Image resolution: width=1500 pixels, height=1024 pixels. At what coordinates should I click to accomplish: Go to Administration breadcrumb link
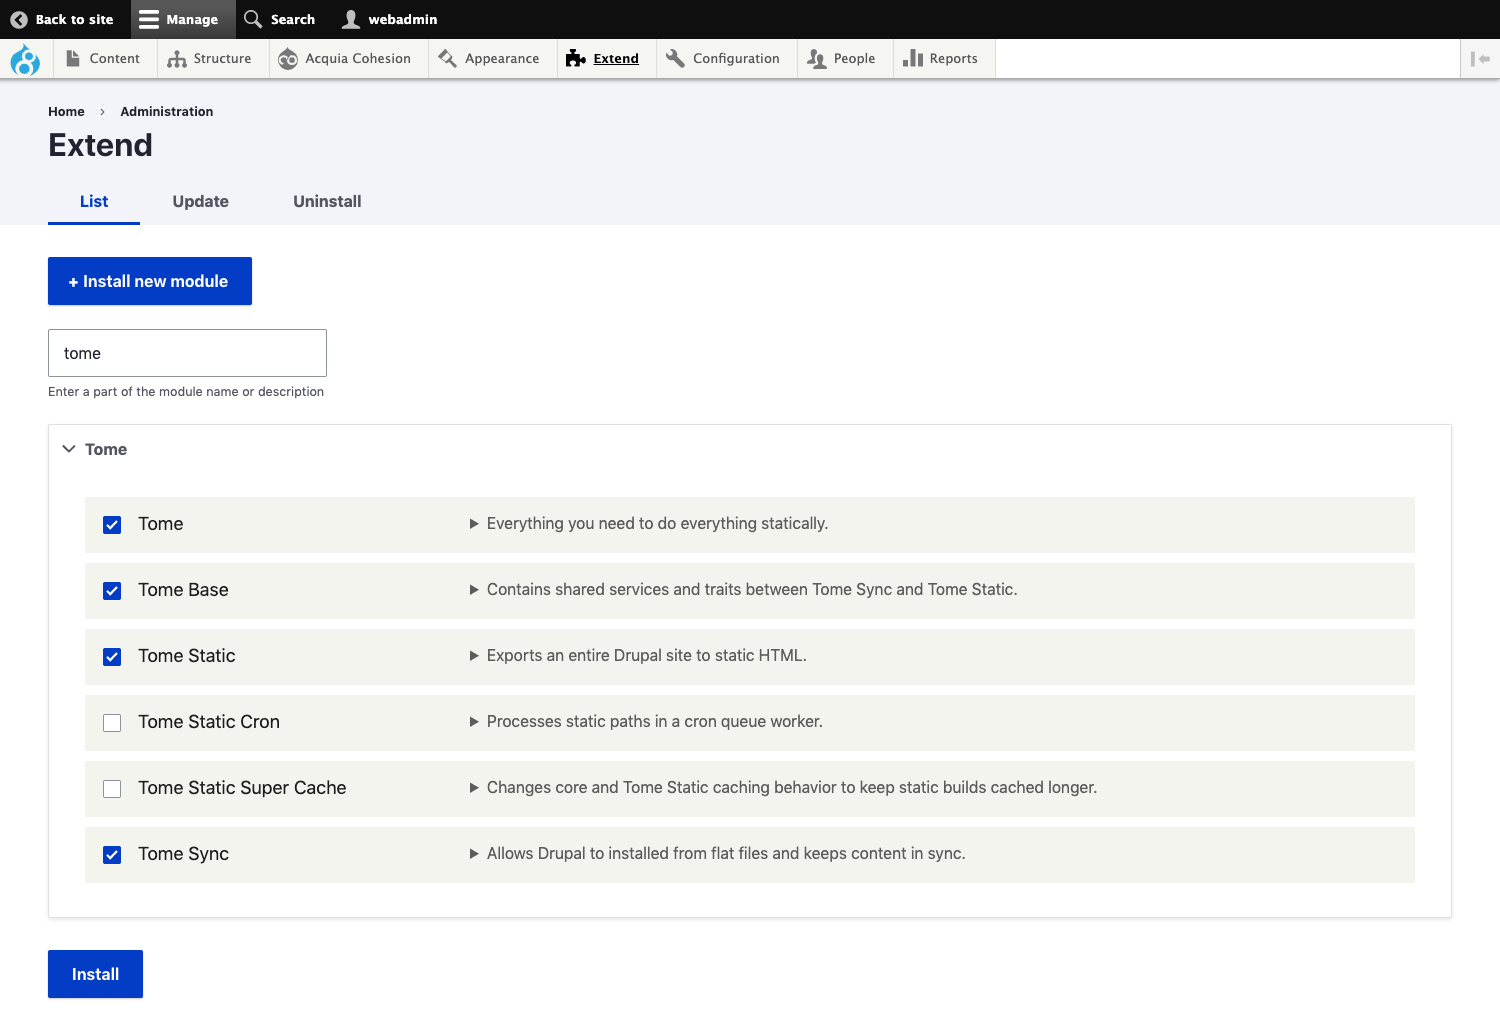click(167, 112)
